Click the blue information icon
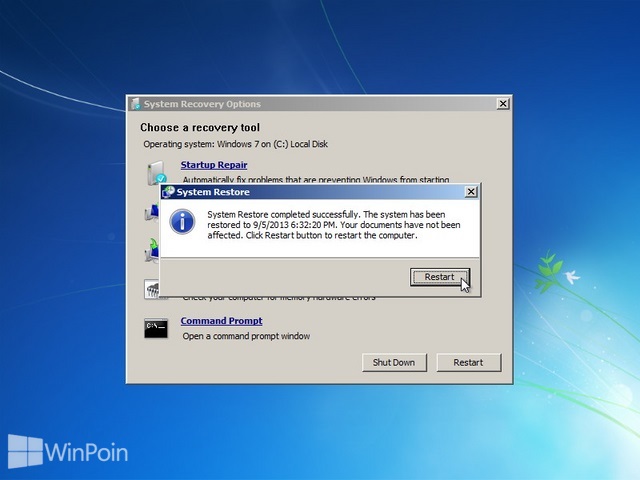Viewport: 640px width, 480px height. (x=182, y=222)
